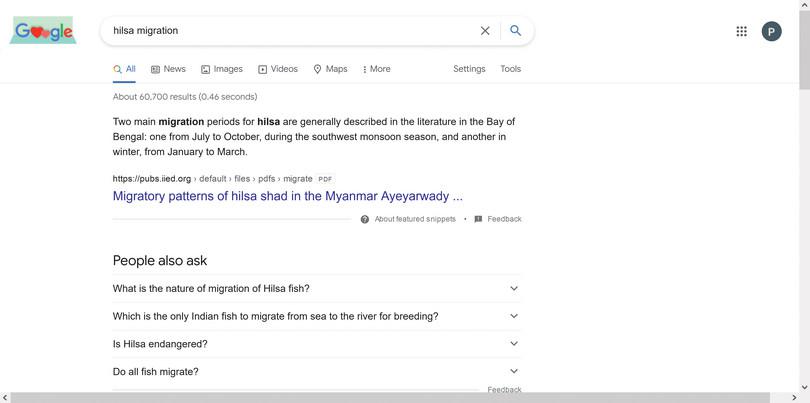The image size is (810, 403).
Task: Open search Settings
Action: tap(469, 69)
